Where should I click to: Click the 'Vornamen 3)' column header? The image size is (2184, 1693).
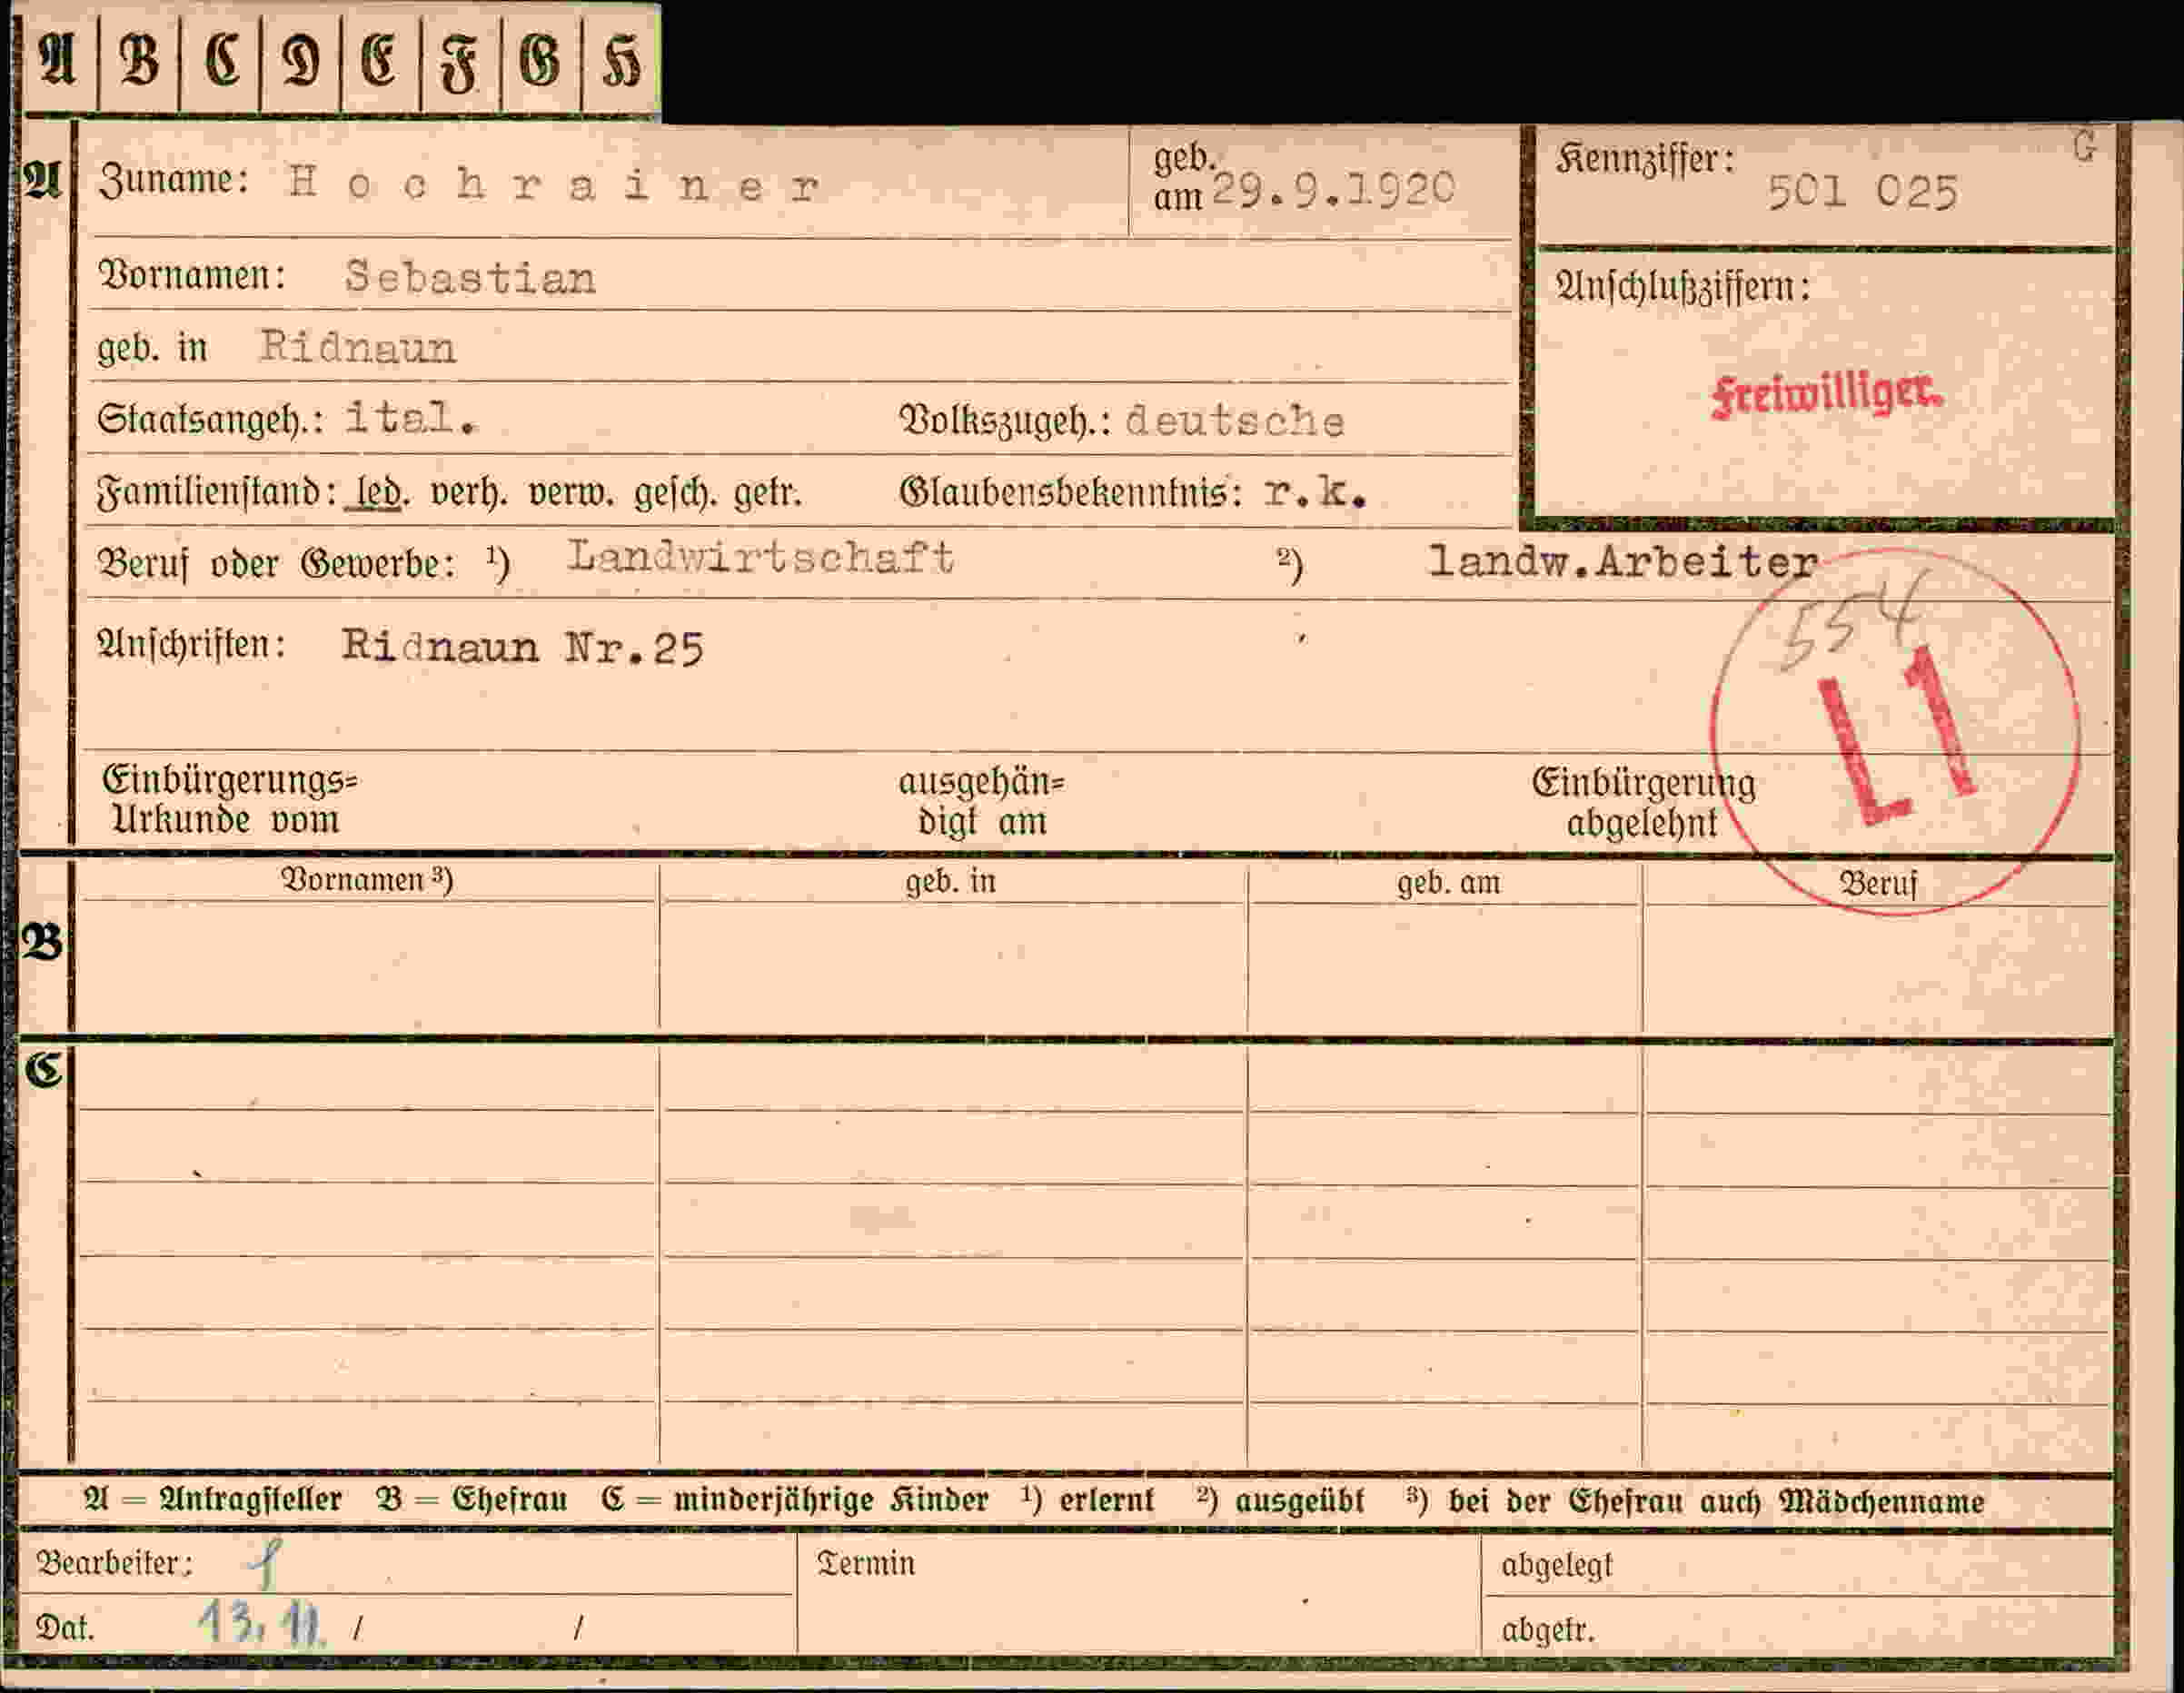(367, 880)
